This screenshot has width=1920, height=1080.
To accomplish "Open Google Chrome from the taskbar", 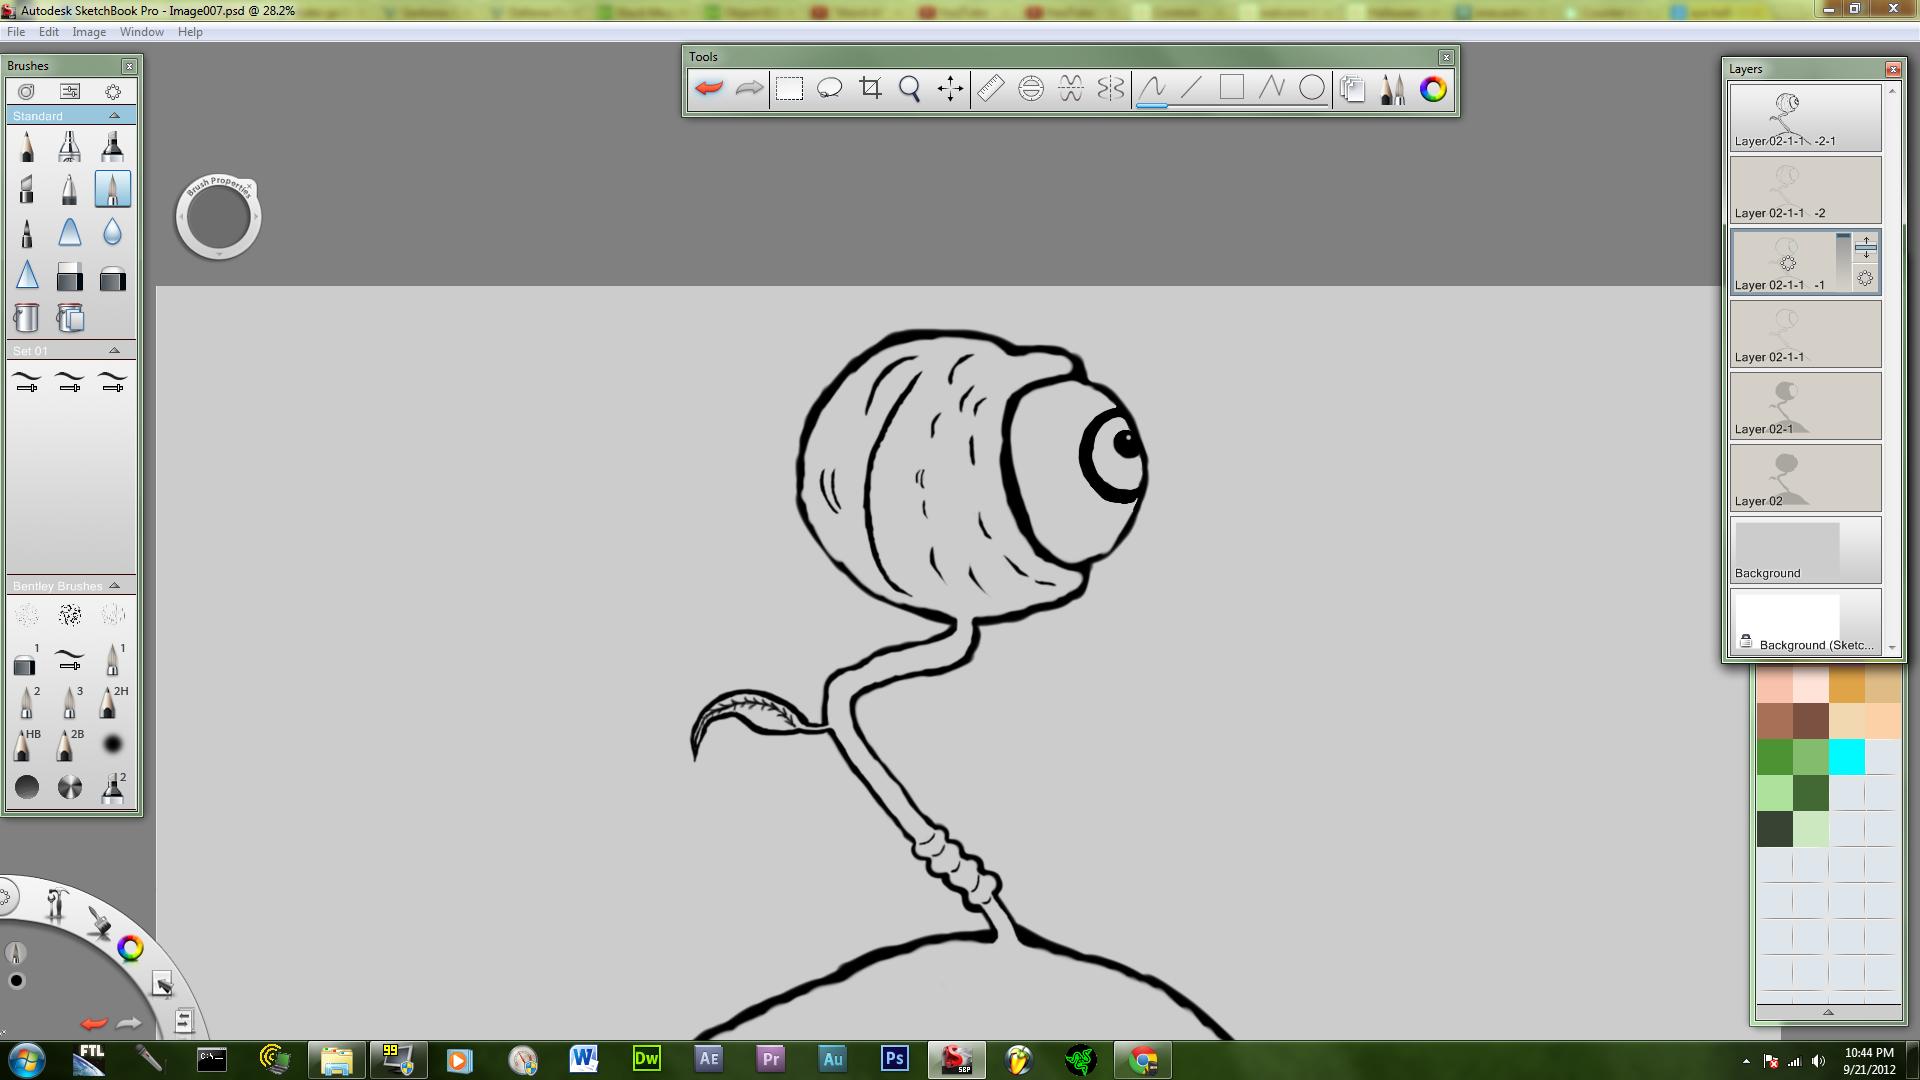I will coord(1143,1059).
